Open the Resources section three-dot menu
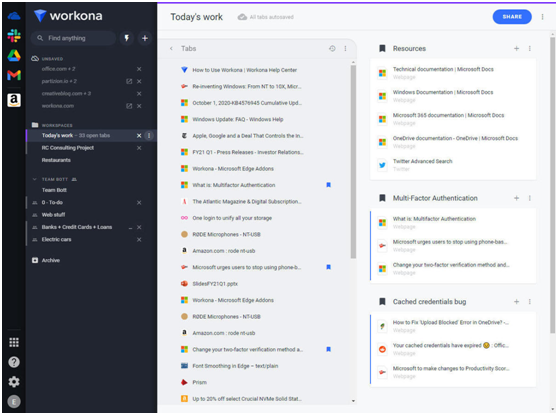 tap(530, 48)
